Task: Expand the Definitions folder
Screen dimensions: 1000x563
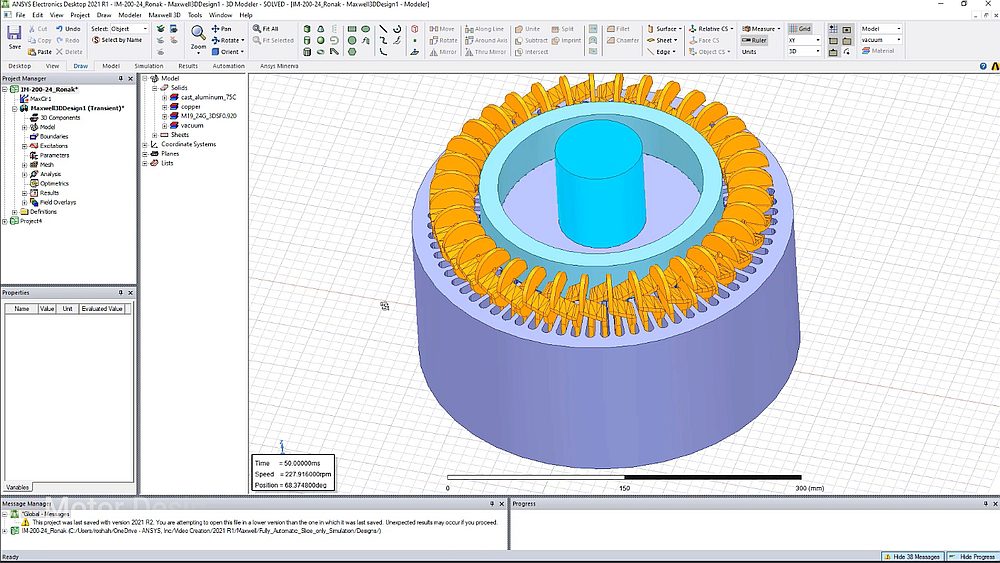Action: [x=15, y=212]
